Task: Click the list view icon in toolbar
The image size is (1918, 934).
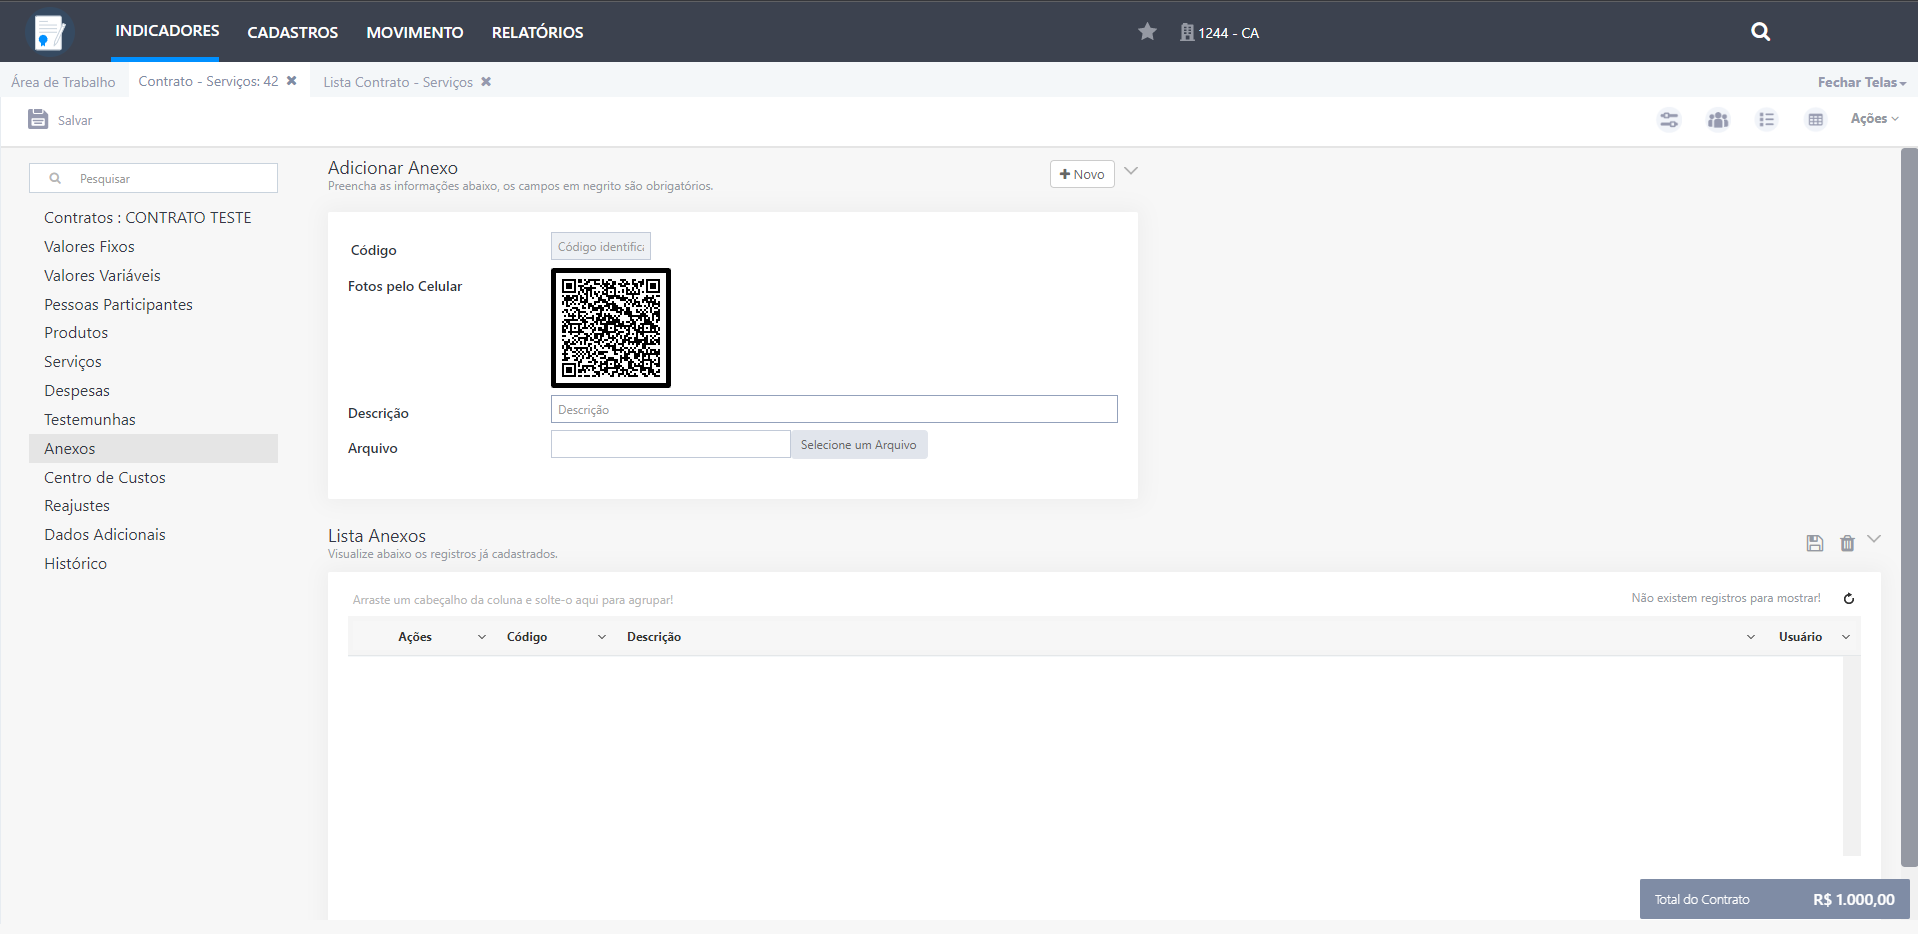Action: pos(1767,120)
